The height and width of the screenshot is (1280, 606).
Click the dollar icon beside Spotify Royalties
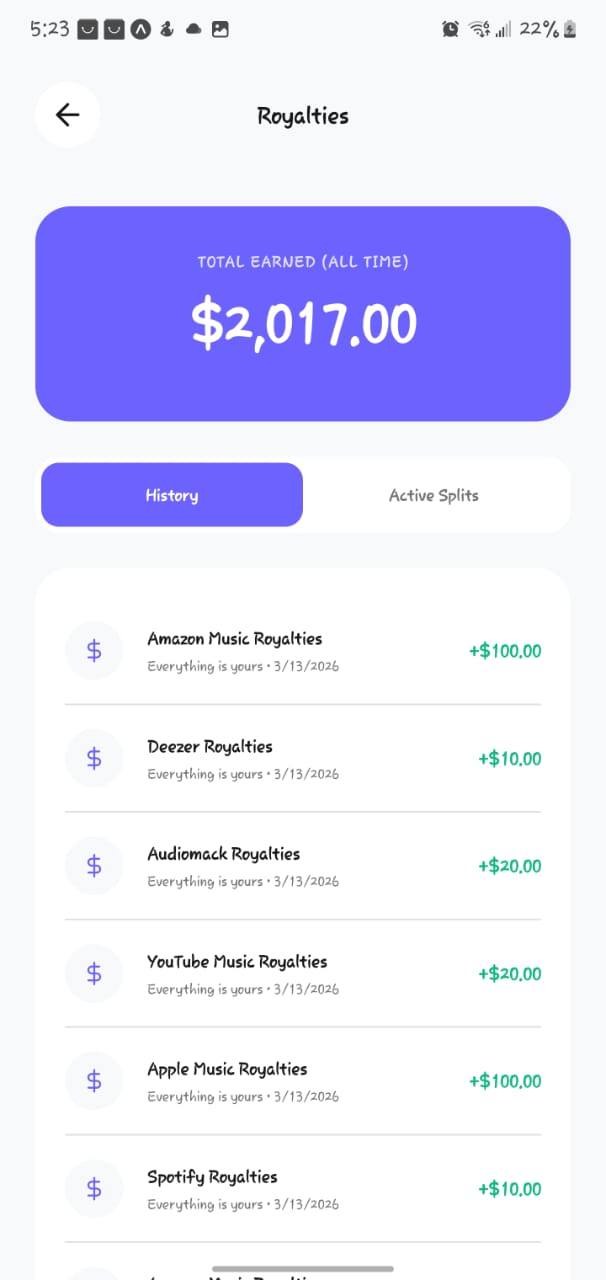point(94,1188)
